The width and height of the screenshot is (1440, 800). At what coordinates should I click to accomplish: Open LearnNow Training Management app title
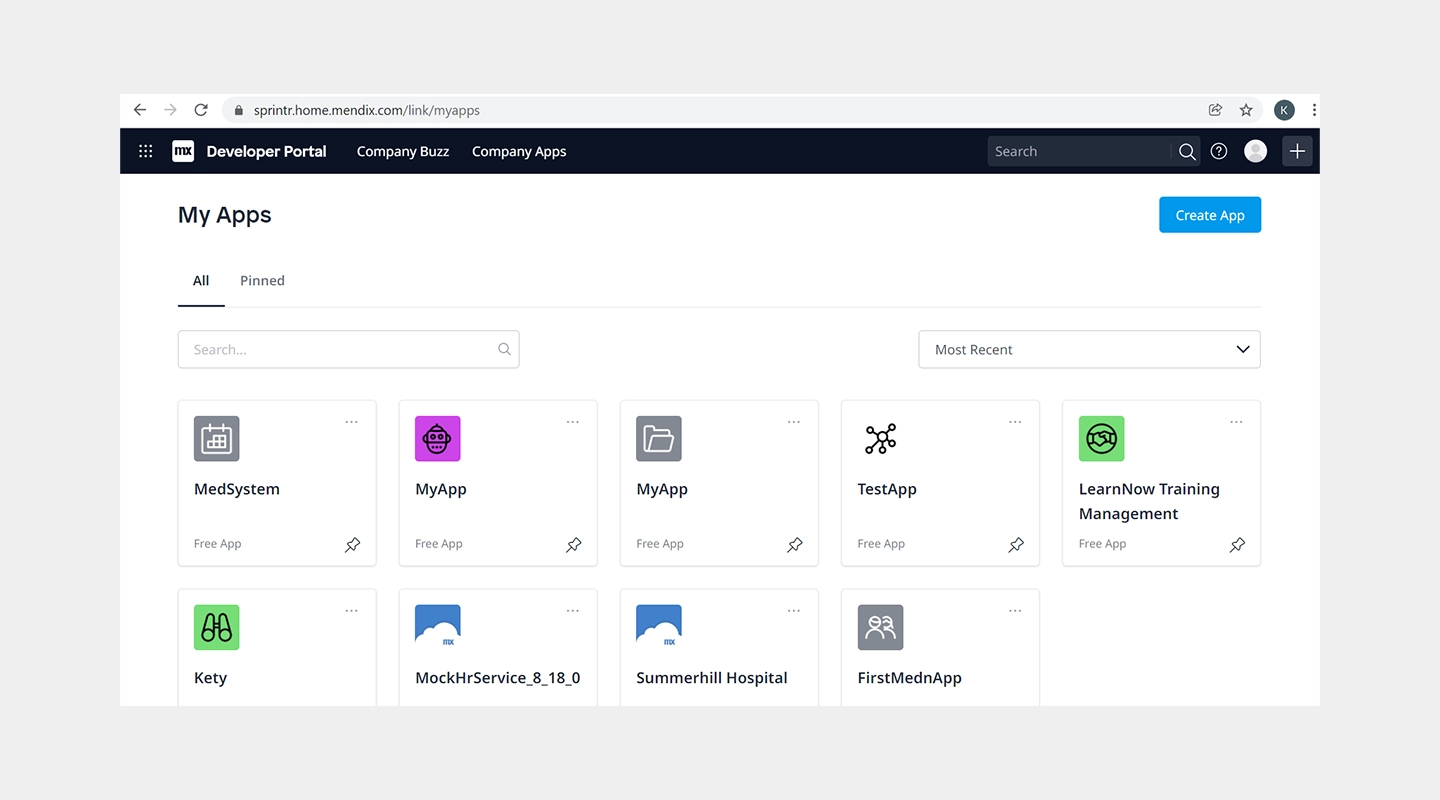(x=1149, y=501)
